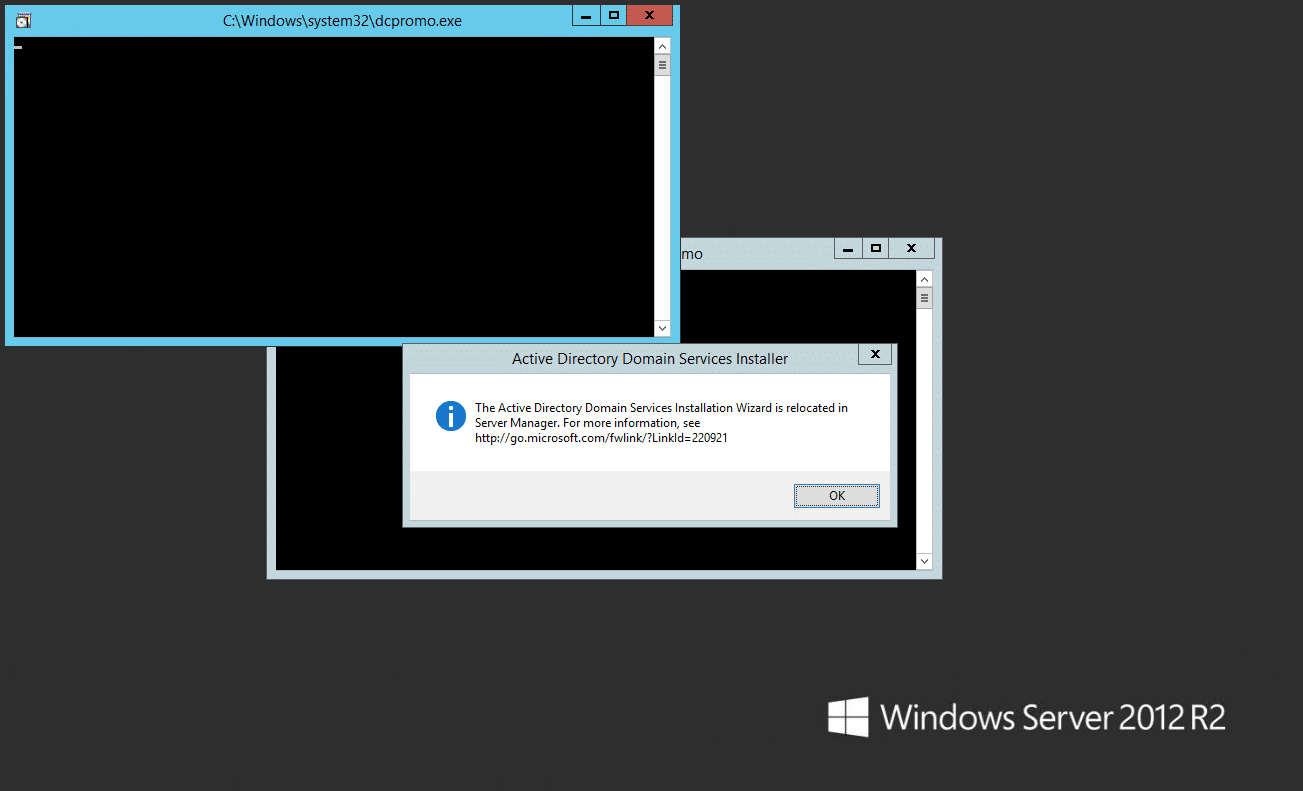Viewport: 1303px width, 791px height.
Task: Minimize the background console window ending in "mo"
Action: coord(848,248)
